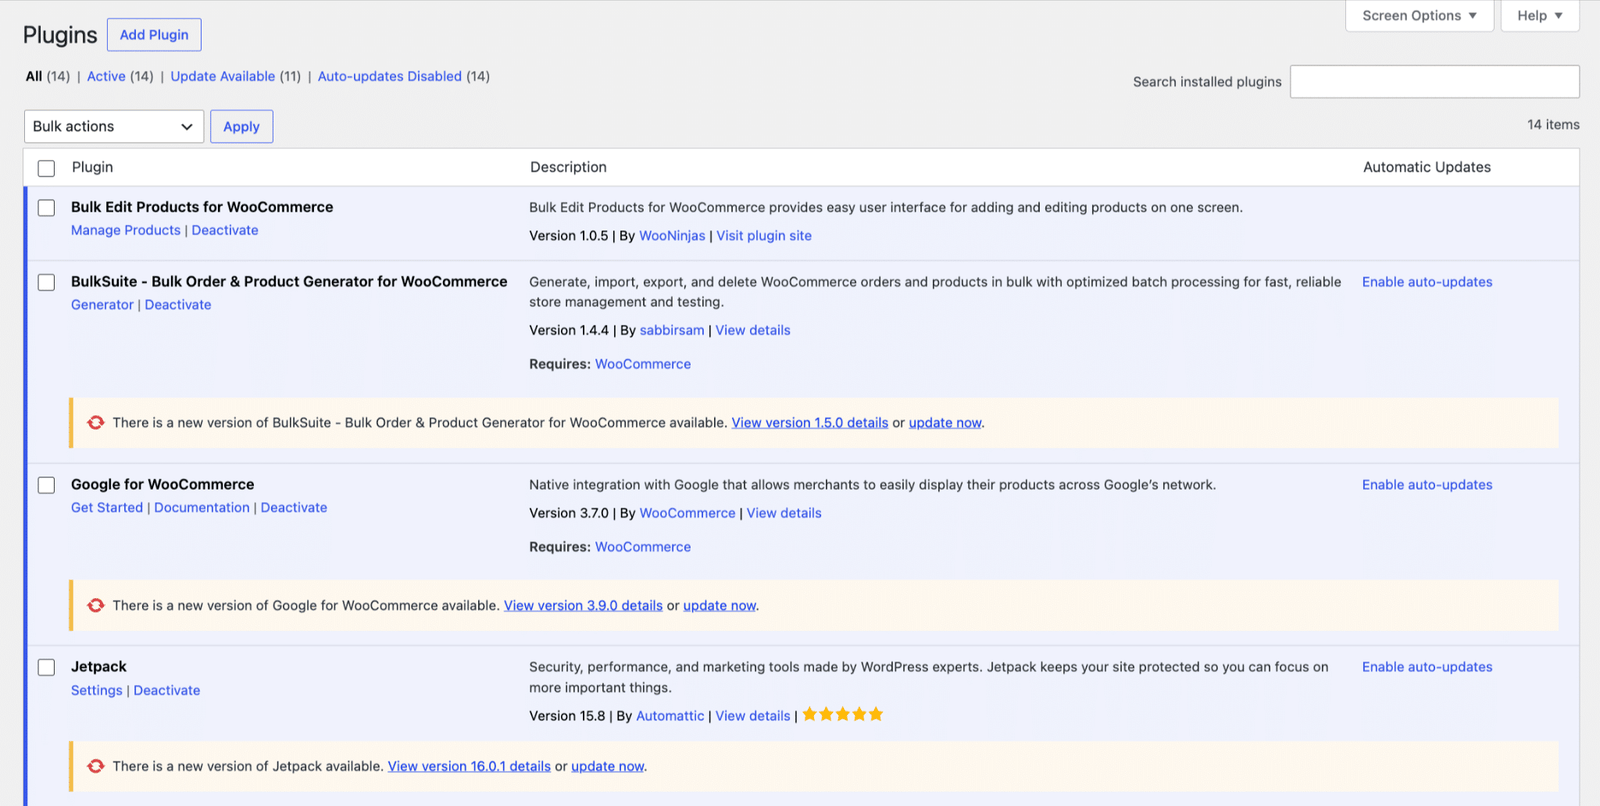Enable auto-updates for BulkSuite plugin
Viewport: 1600px width, 806px height.
1427,282
